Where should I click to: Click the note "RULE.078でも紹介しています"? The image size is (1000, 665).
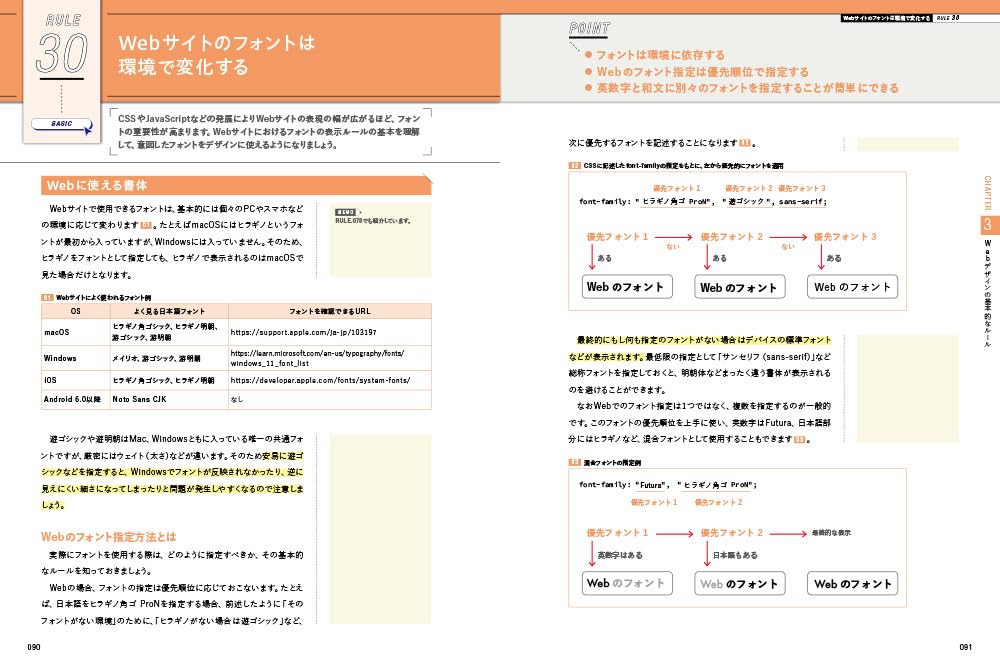tap(373, 221)
